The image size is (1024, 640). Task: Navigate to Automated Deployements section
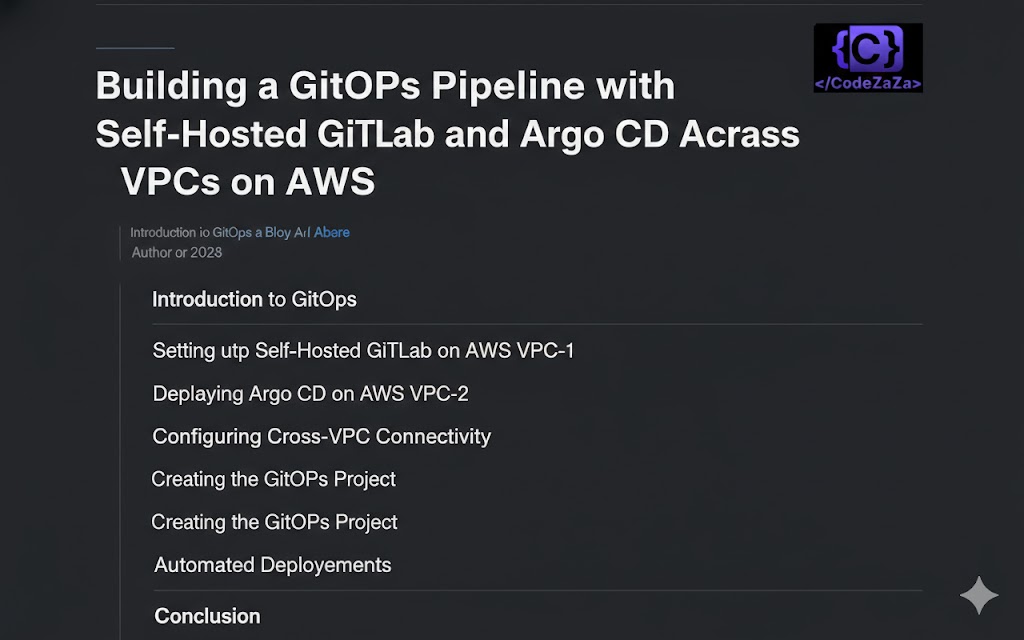click(272, 565)
